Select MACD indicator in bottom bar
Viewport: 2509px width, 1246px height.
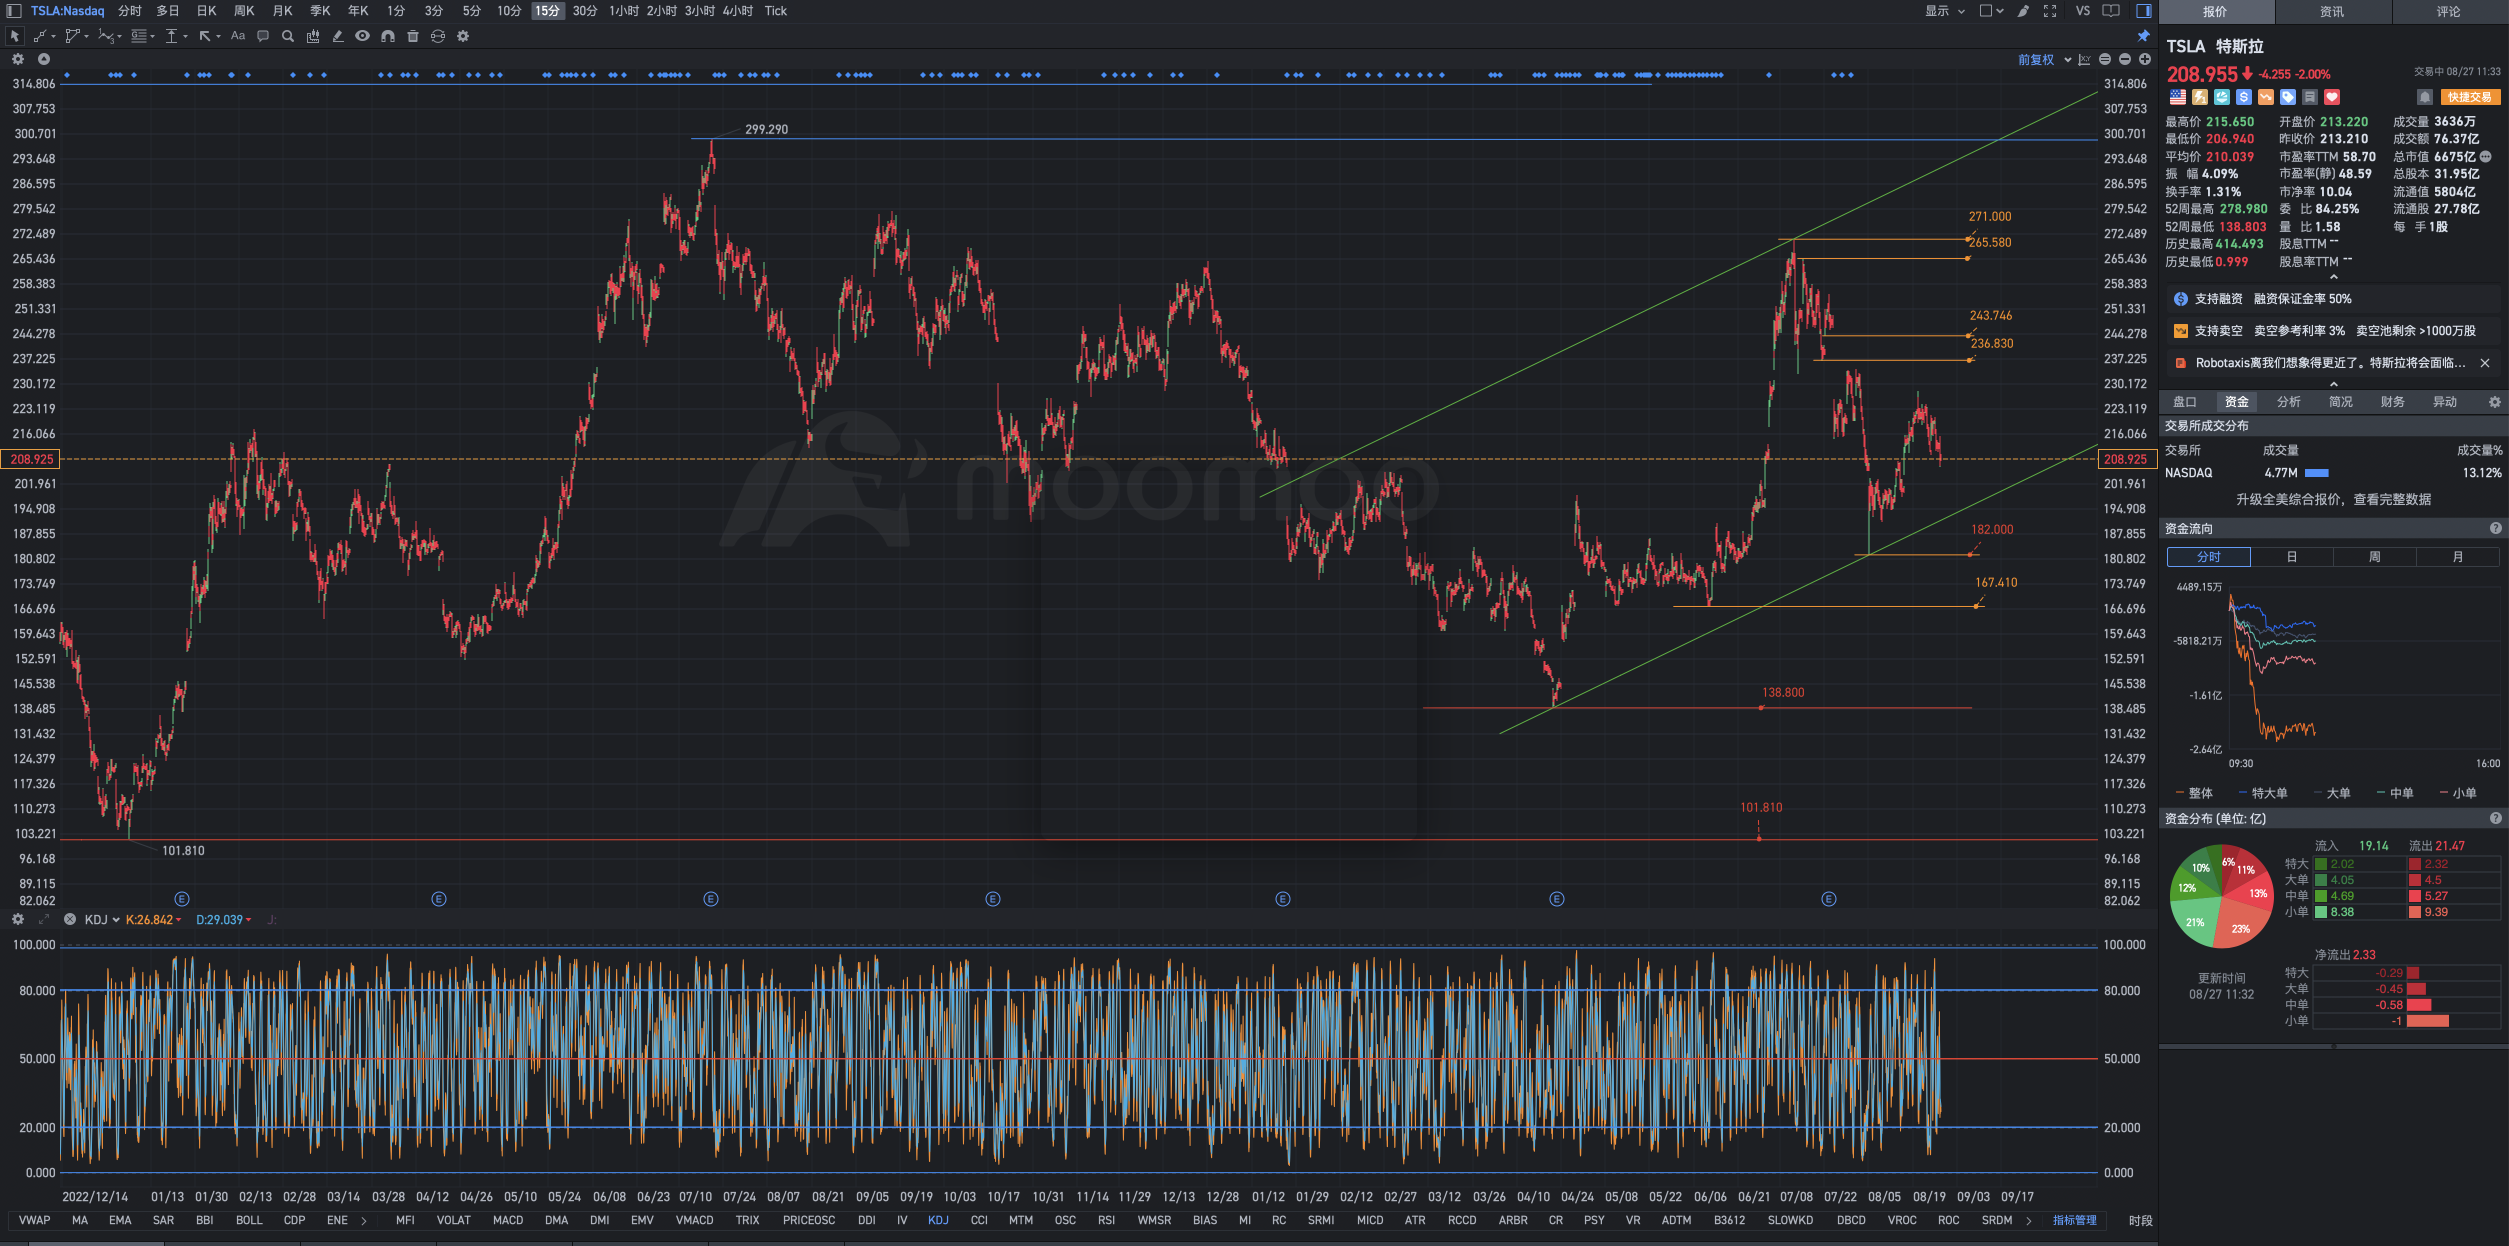[508, 1220]
